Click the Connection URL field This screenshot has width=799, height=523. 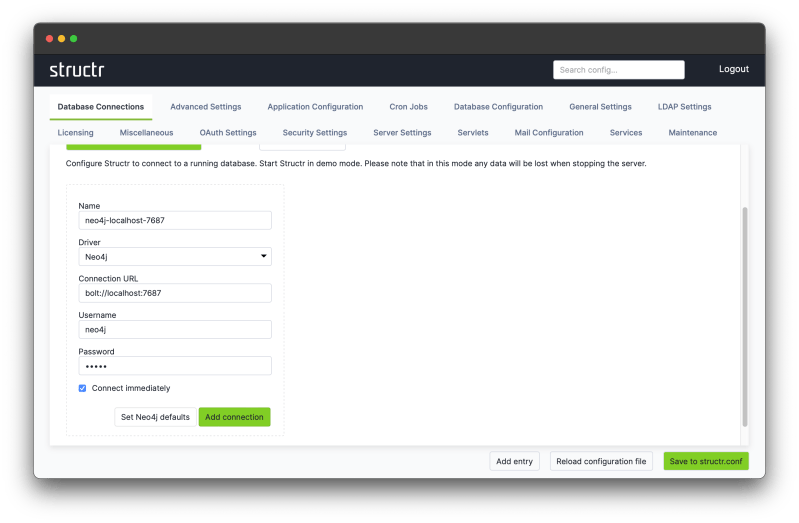(x=175, y=293)
